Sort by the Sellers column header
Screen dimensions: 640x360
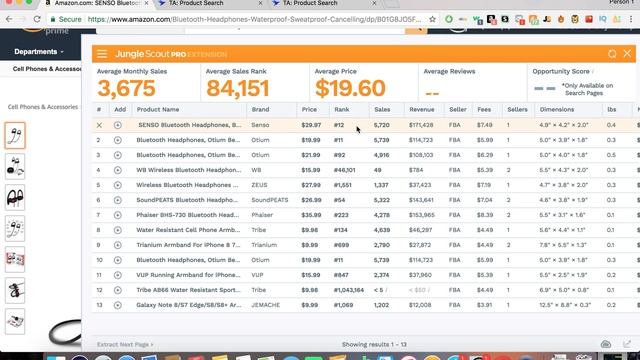click(x=517, y=109)
